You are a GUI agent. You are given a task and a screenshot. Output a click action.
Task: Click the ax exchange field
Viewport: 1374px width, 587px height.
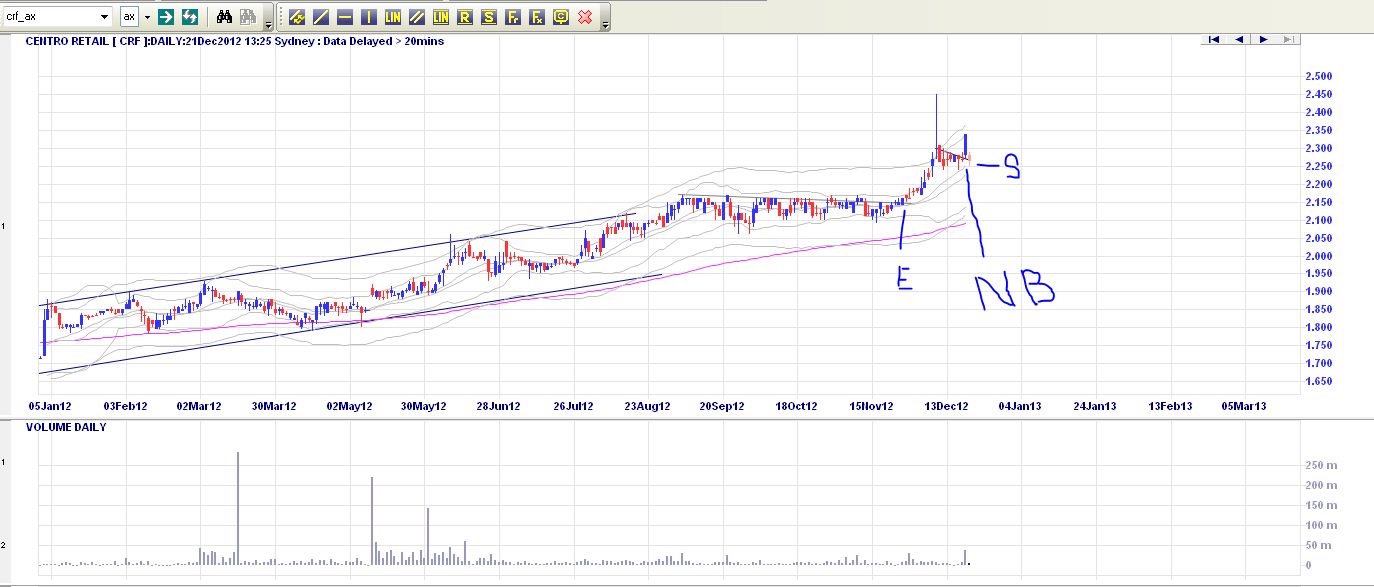point(129,17)
